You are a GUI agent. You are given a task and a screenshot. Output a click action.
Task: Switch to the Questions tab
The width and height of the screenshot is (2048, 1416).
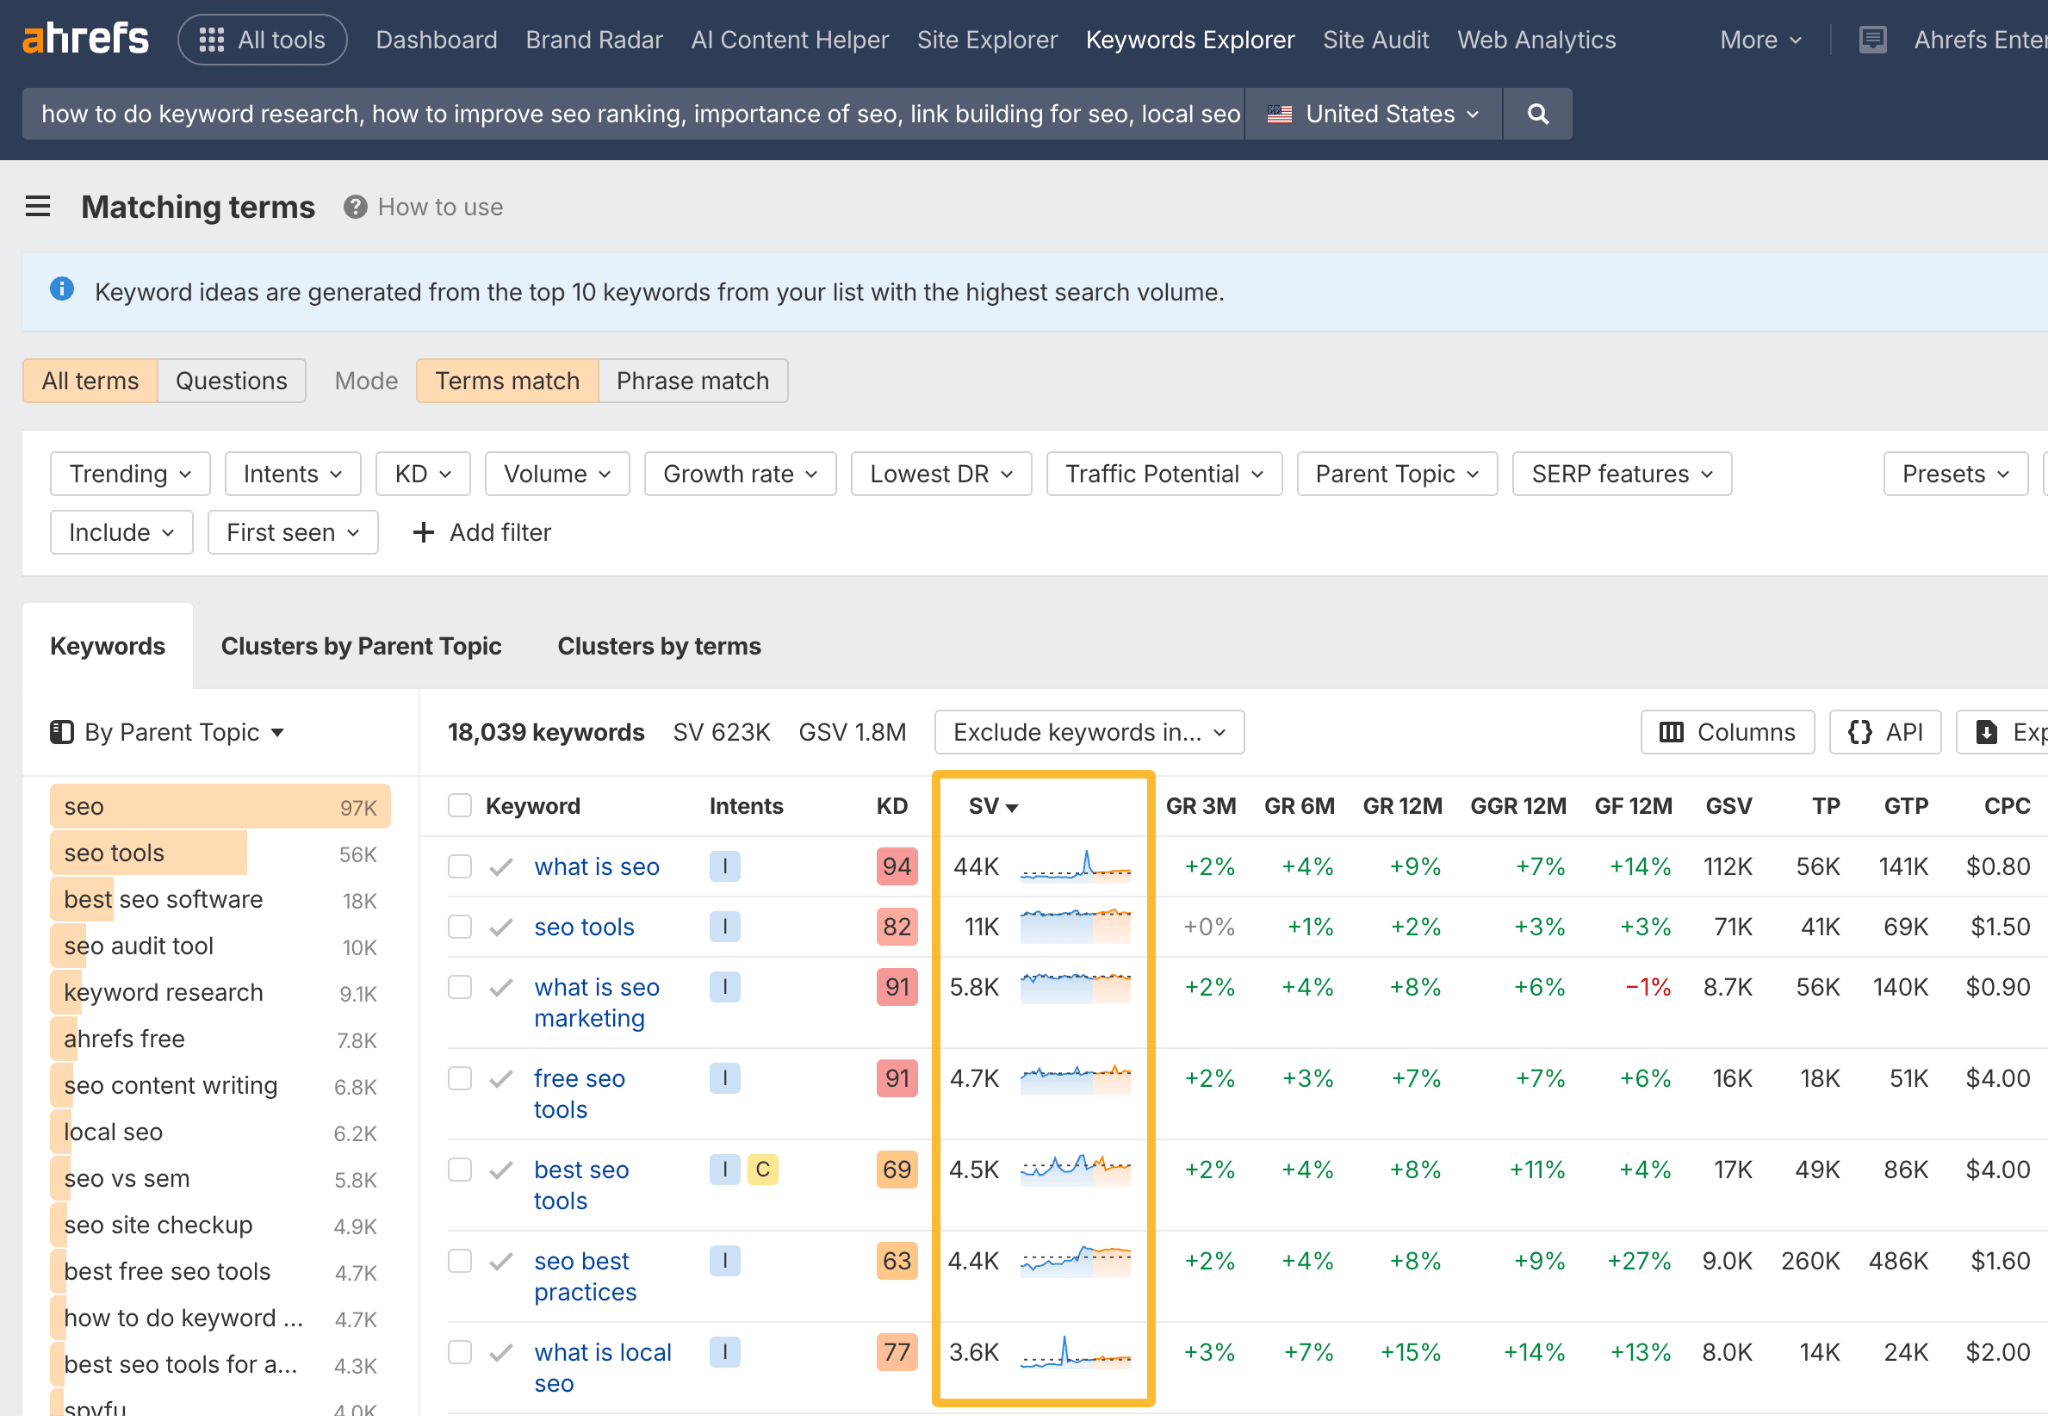click(231, 380)
